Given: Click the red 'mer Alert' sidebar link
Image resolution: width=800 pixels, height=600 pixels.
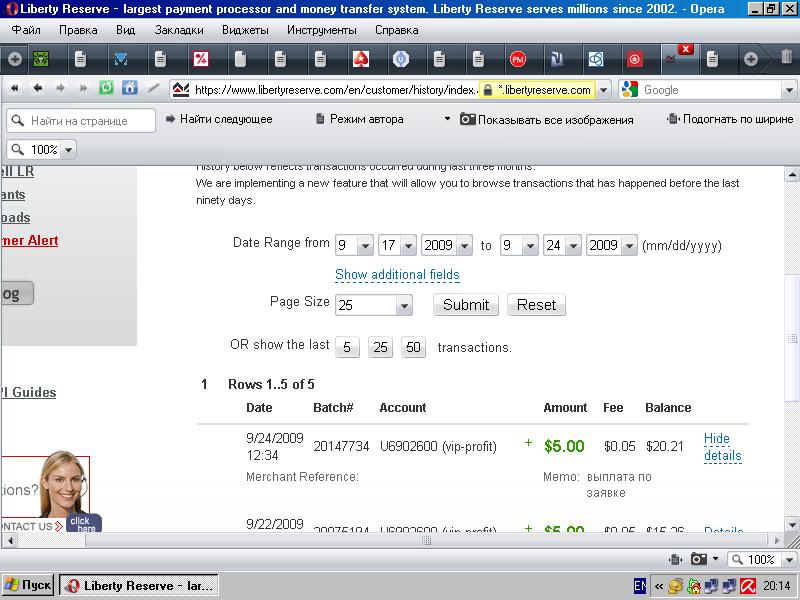Looking at the screenshot, I should 30,240.
